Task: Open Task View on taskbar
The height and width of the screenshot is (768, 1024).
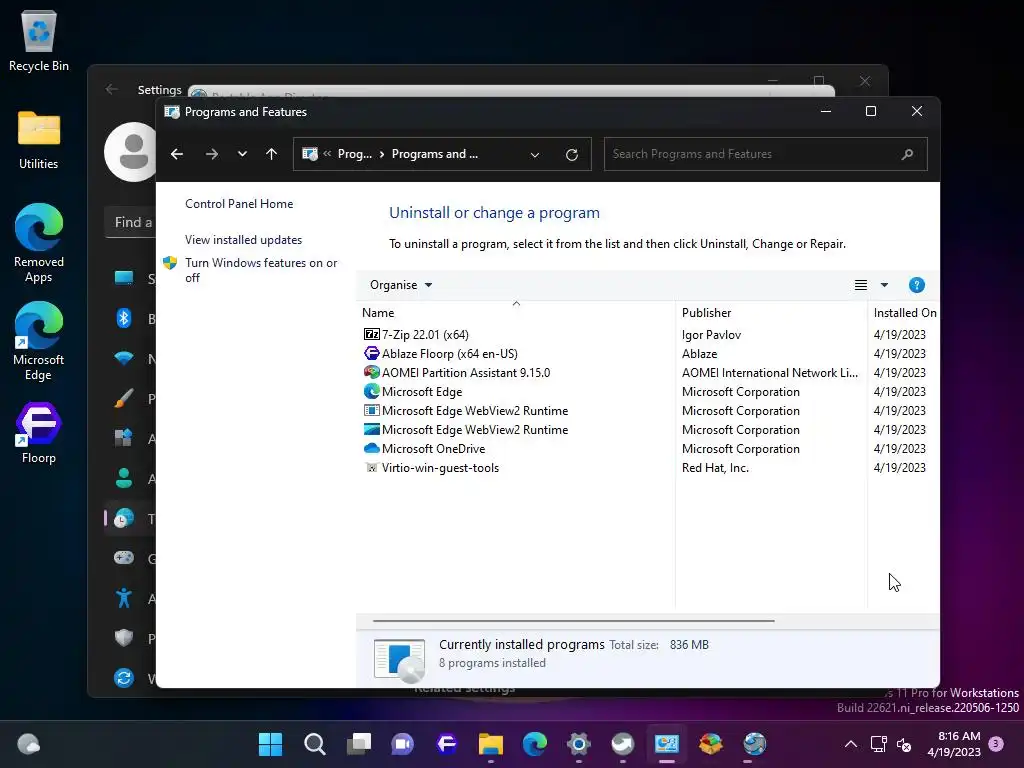Action: (359, 744)
